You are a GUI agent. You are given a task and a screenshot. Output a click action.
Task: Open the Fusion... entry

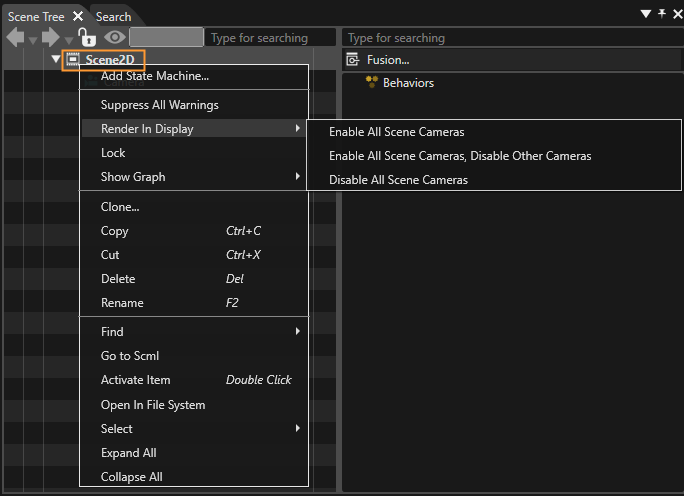click(388, 60)
